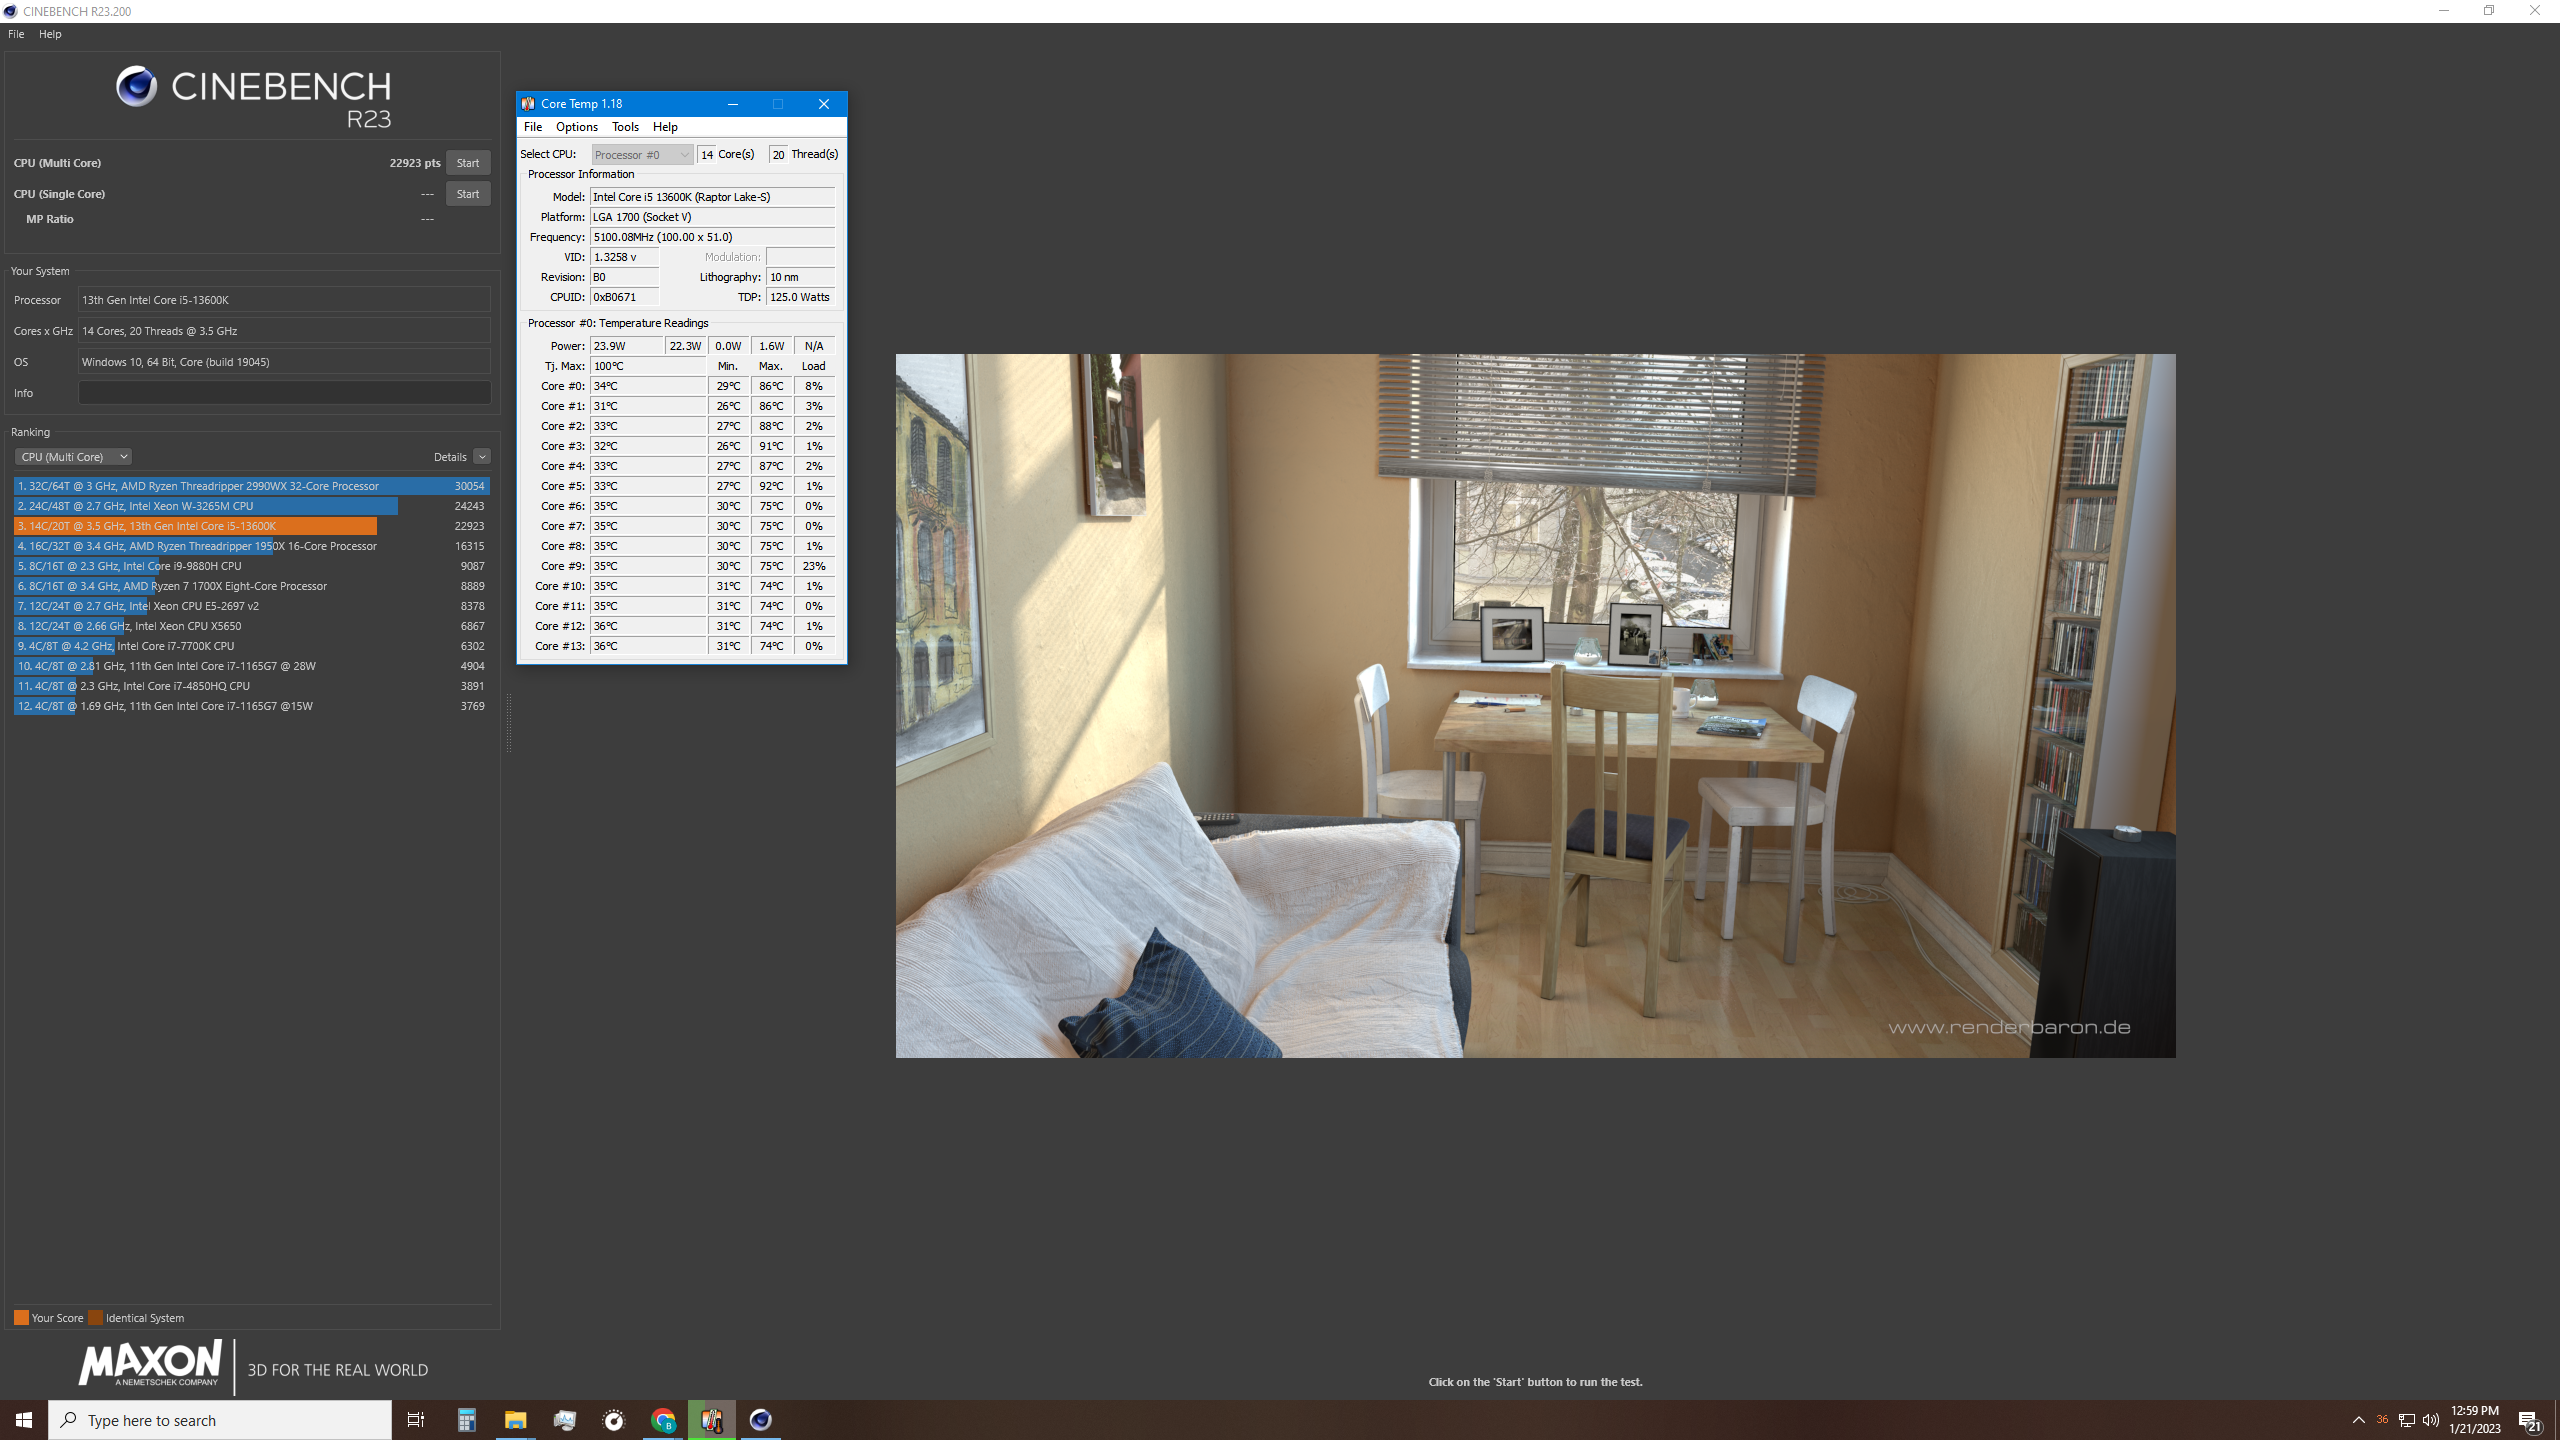The width and height of the screenshot is (2560, 1440).
Task: Open File Explorer from the taskbar
Action: pos(515,1420)
